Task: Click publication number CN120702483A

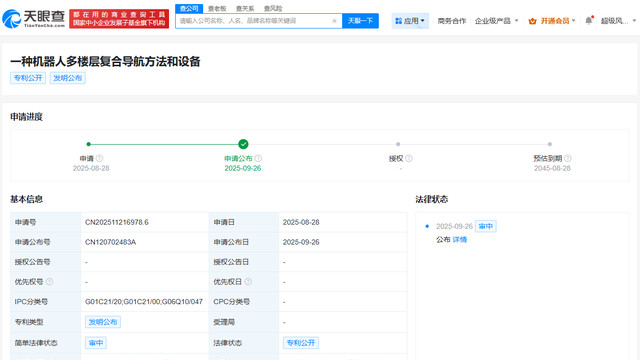Action: (x=110, y=242)
